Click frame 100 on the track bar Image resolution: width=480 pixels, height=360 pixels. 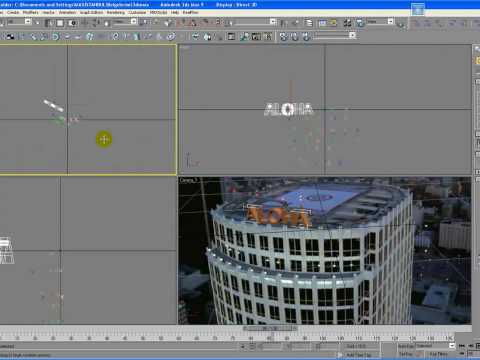coord(322,338)
